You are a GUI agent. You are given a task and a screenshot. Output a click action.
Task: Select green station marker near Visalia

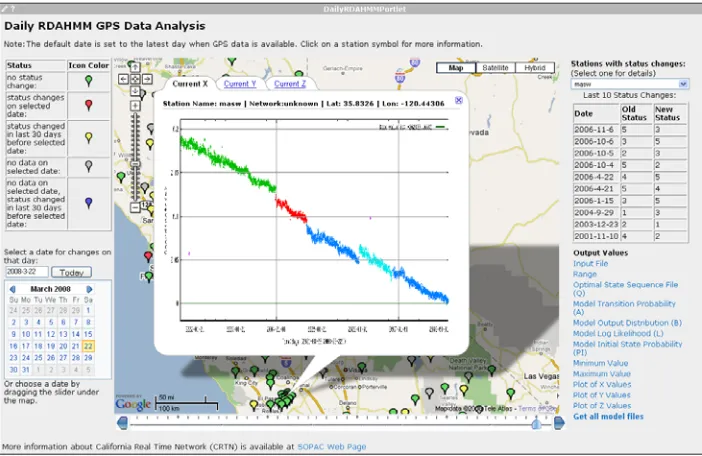click(x=362, y=367)
